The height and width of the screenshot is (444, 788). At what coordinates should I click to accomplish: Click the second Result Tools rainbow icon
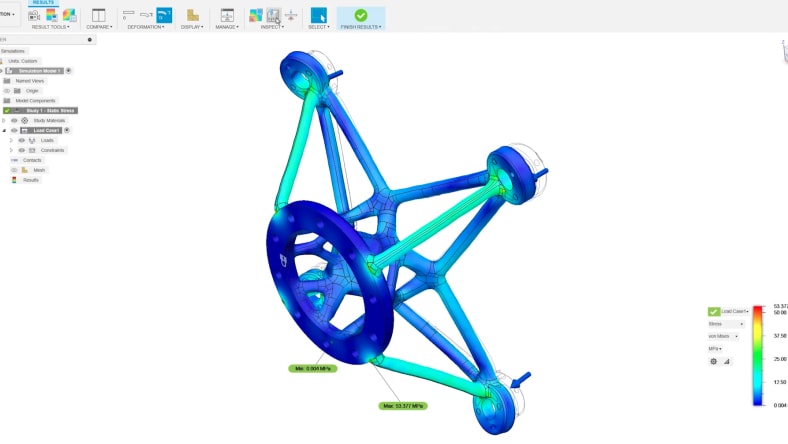pos(52,16)
